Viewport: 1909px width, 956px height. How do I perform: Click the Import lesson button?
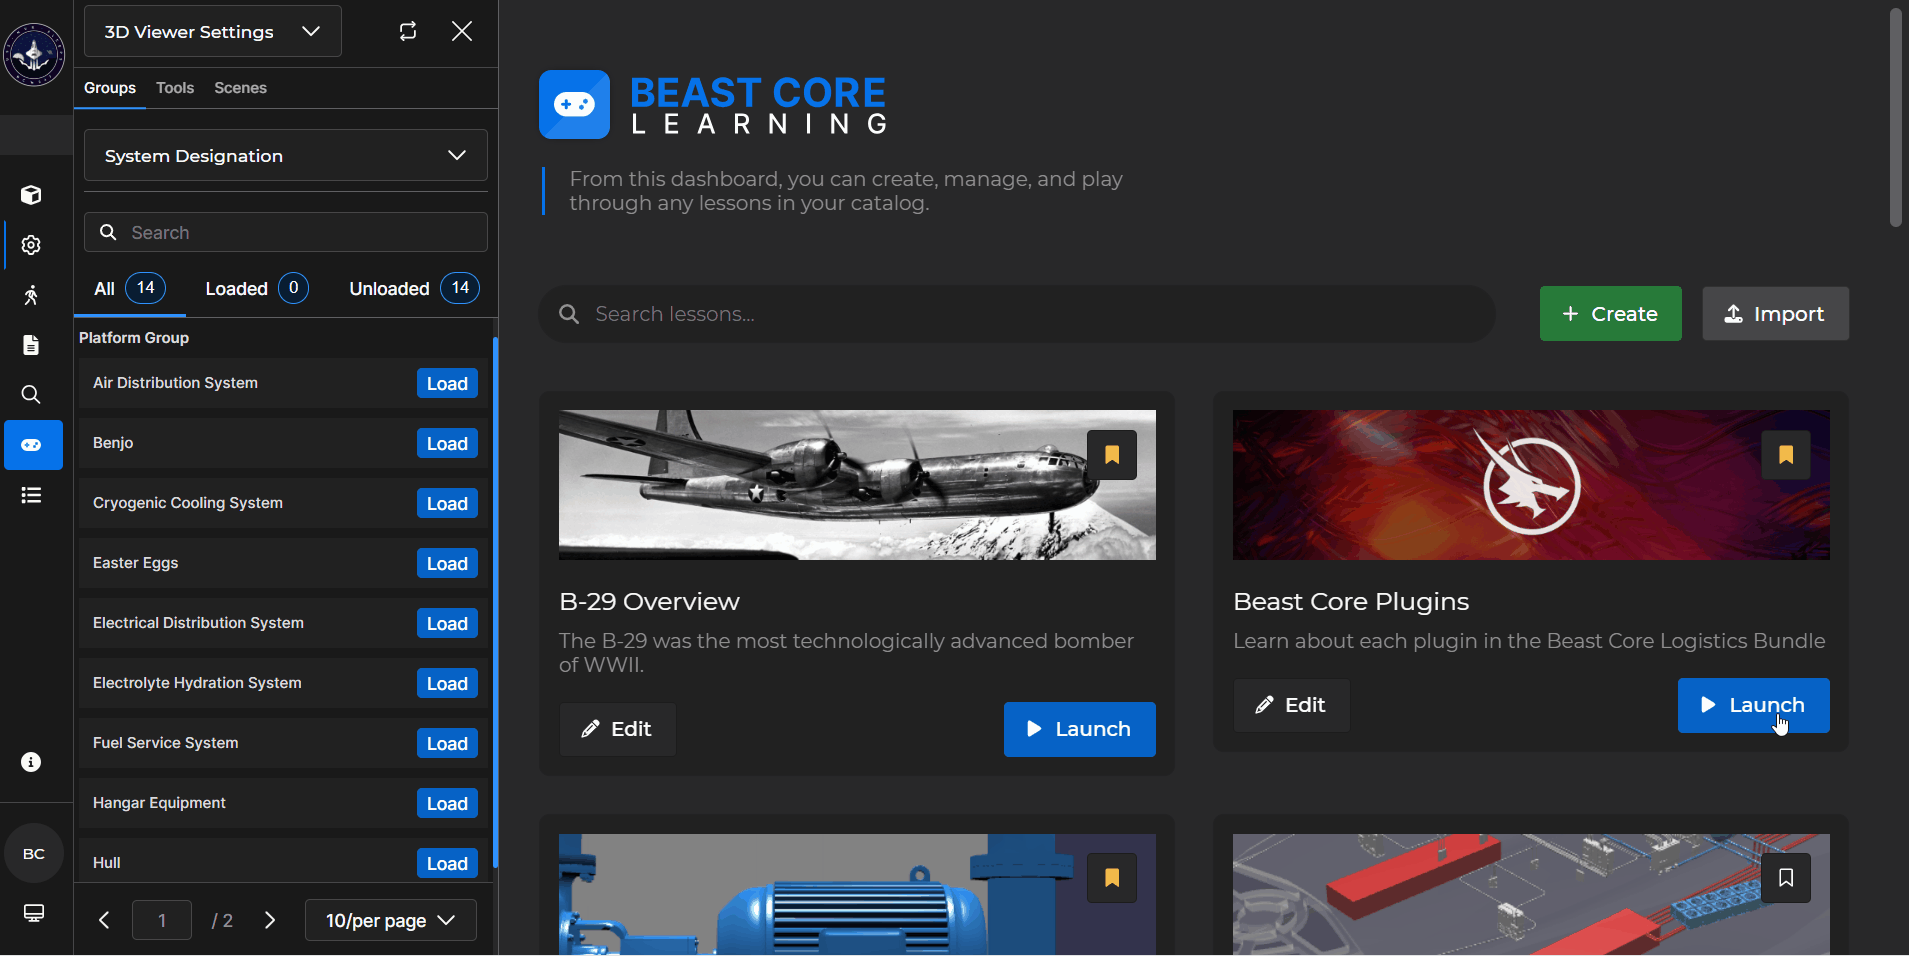(x=1775, y=314)
